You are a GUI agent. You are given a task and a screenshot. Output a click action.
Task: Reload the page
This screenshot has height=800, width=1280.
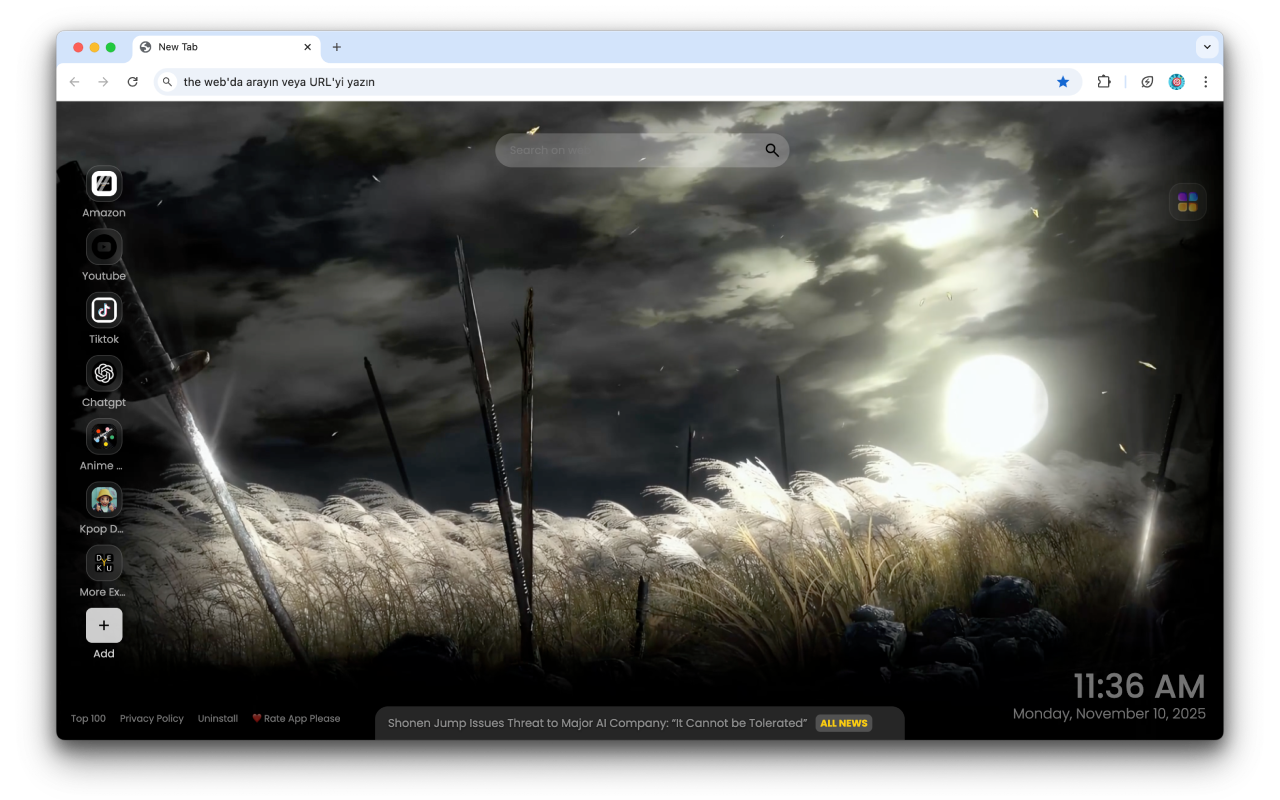tap(132, 82)
